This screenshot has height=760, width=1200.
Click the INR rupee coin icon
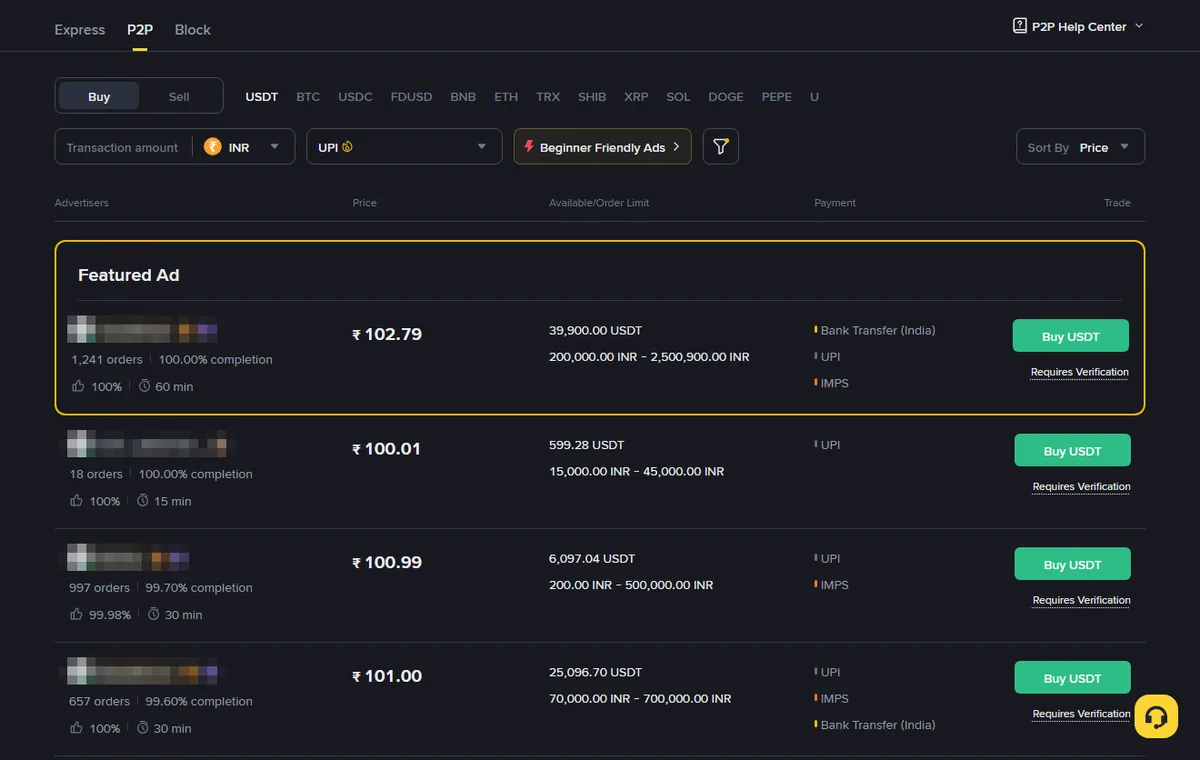[x=213, y=147]
